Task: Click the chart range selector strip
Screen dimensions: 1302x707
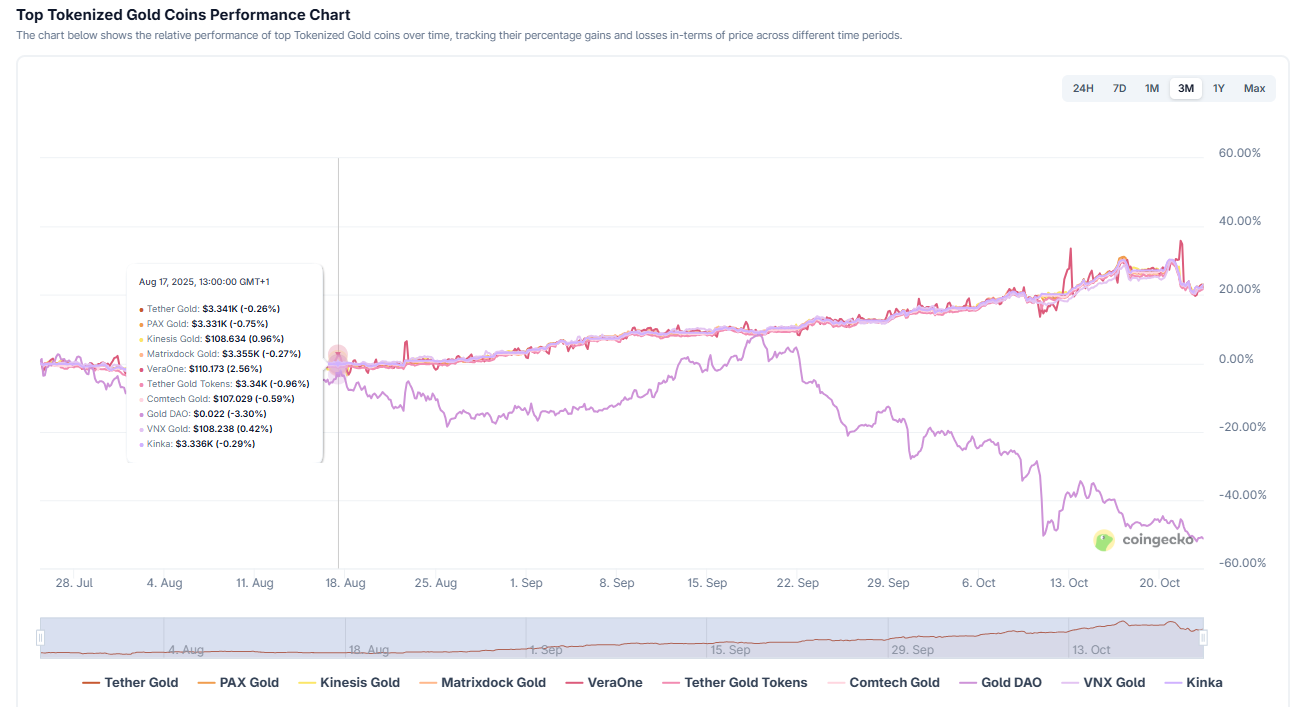Action: 620,636
